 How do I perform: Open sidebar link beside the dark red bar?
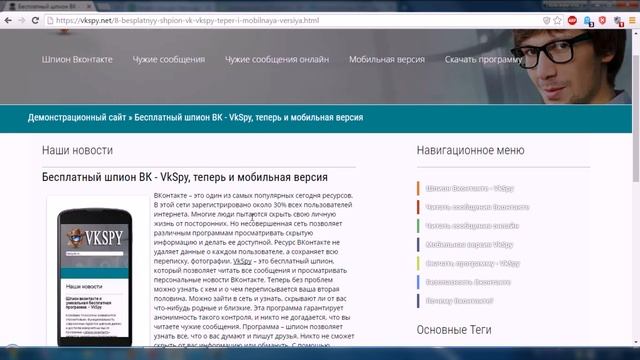tap(477, 207)
